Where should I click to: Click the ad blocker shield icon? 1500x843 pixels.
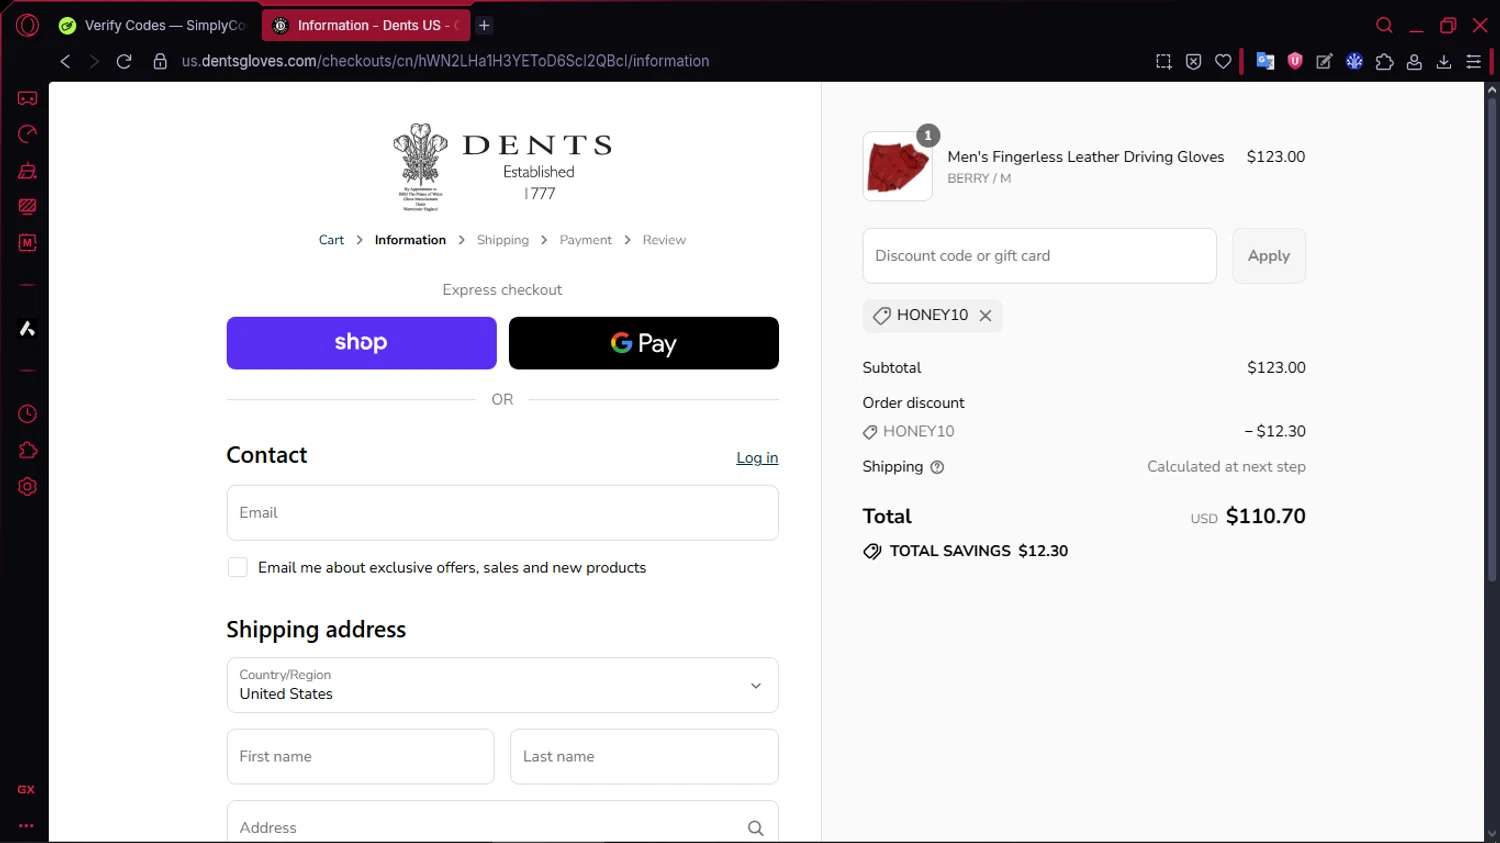(1193, 61)
